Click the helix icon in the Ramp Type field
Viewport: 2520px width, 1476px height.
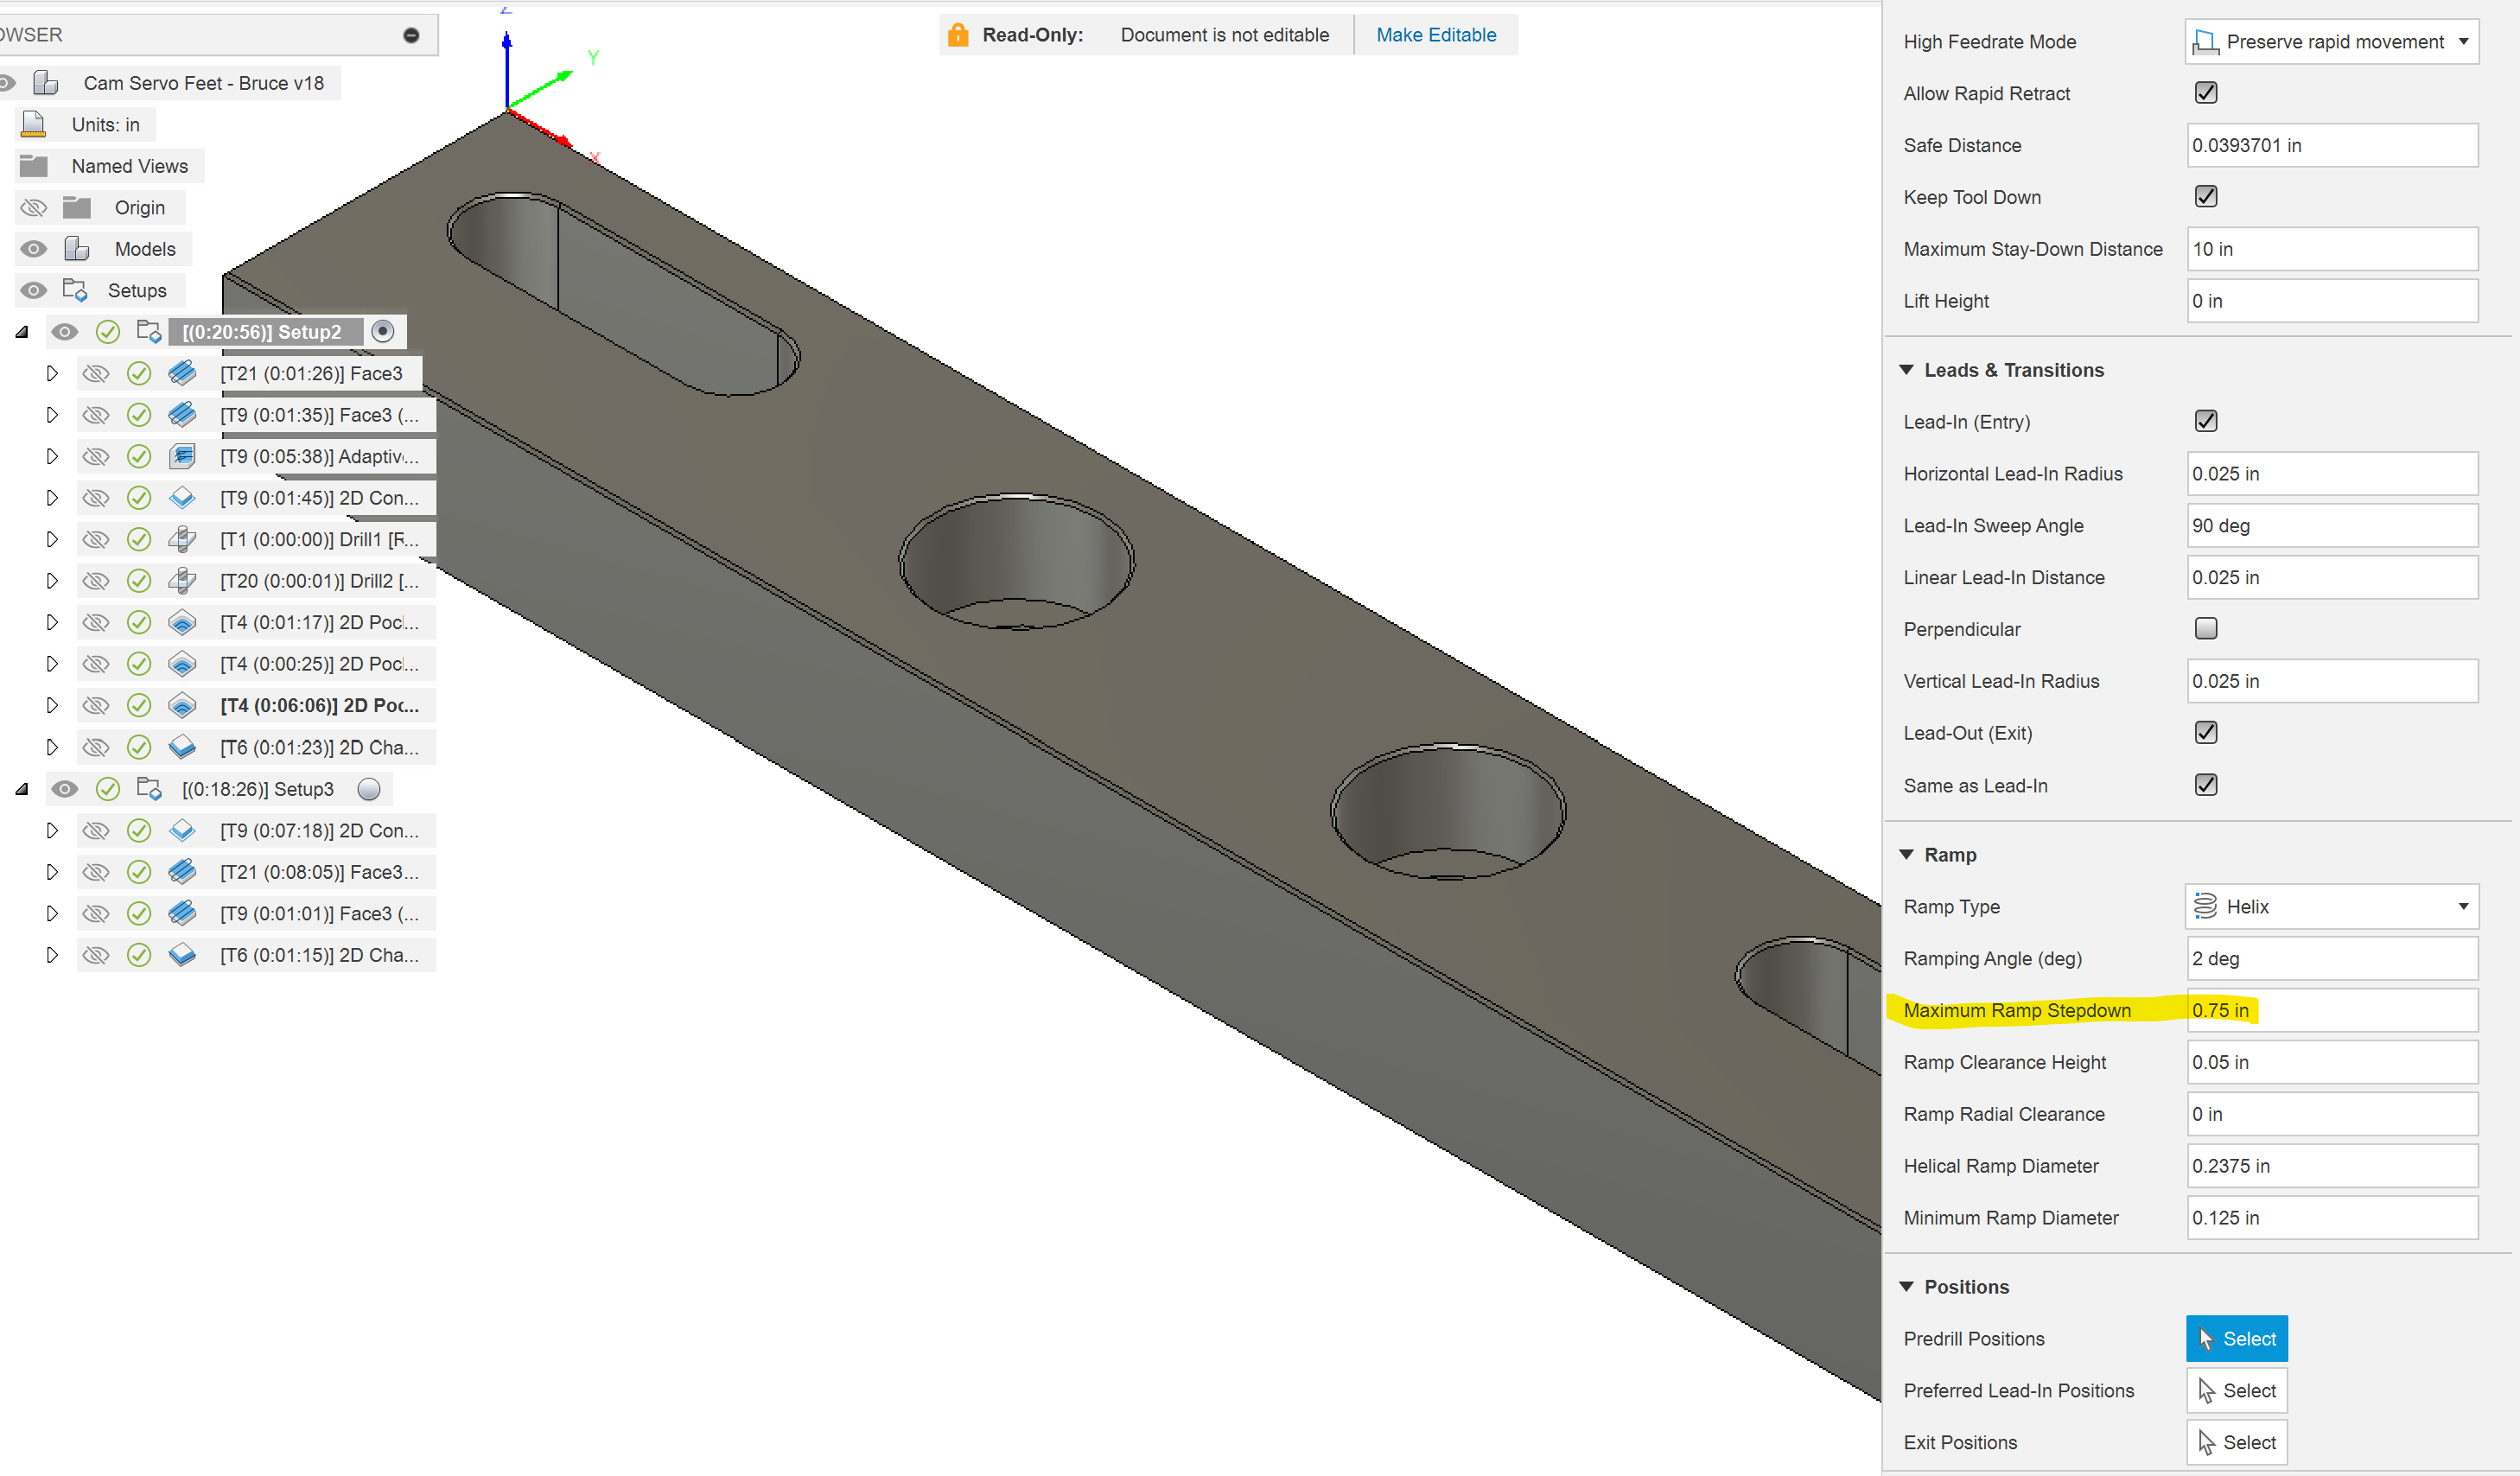(x=2205, y=906)
